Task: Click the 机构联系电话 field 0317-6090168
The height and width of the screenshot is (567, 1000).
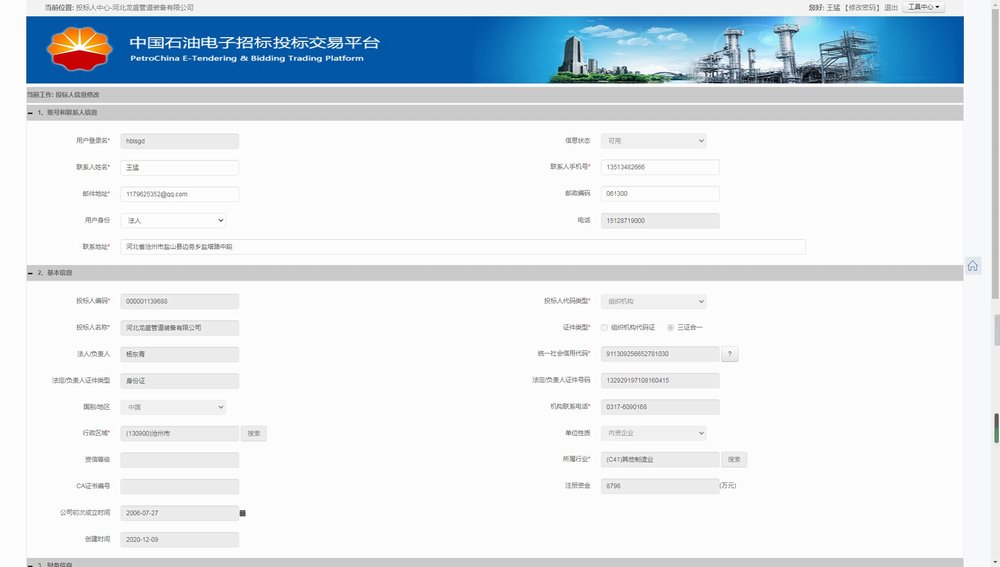Action: 660,407
